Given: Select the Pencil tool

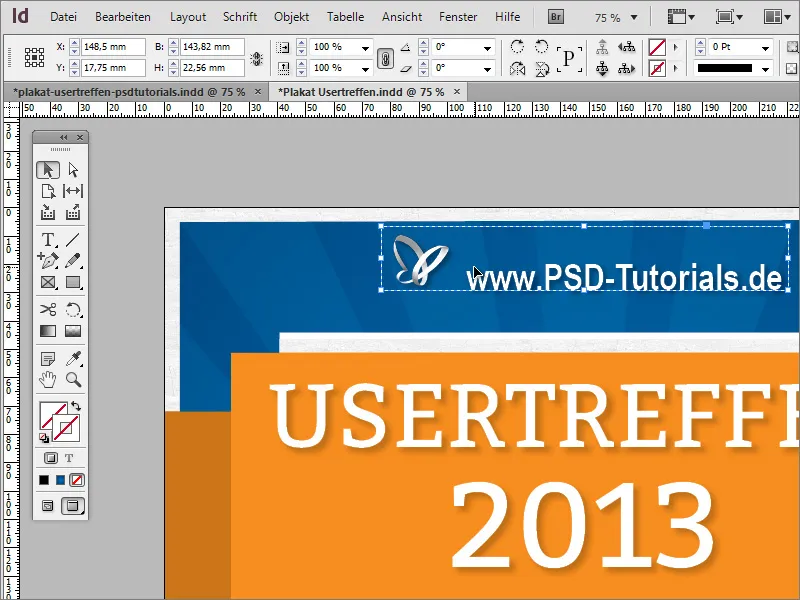Looking at the screenshot, I should click(73, 260).
